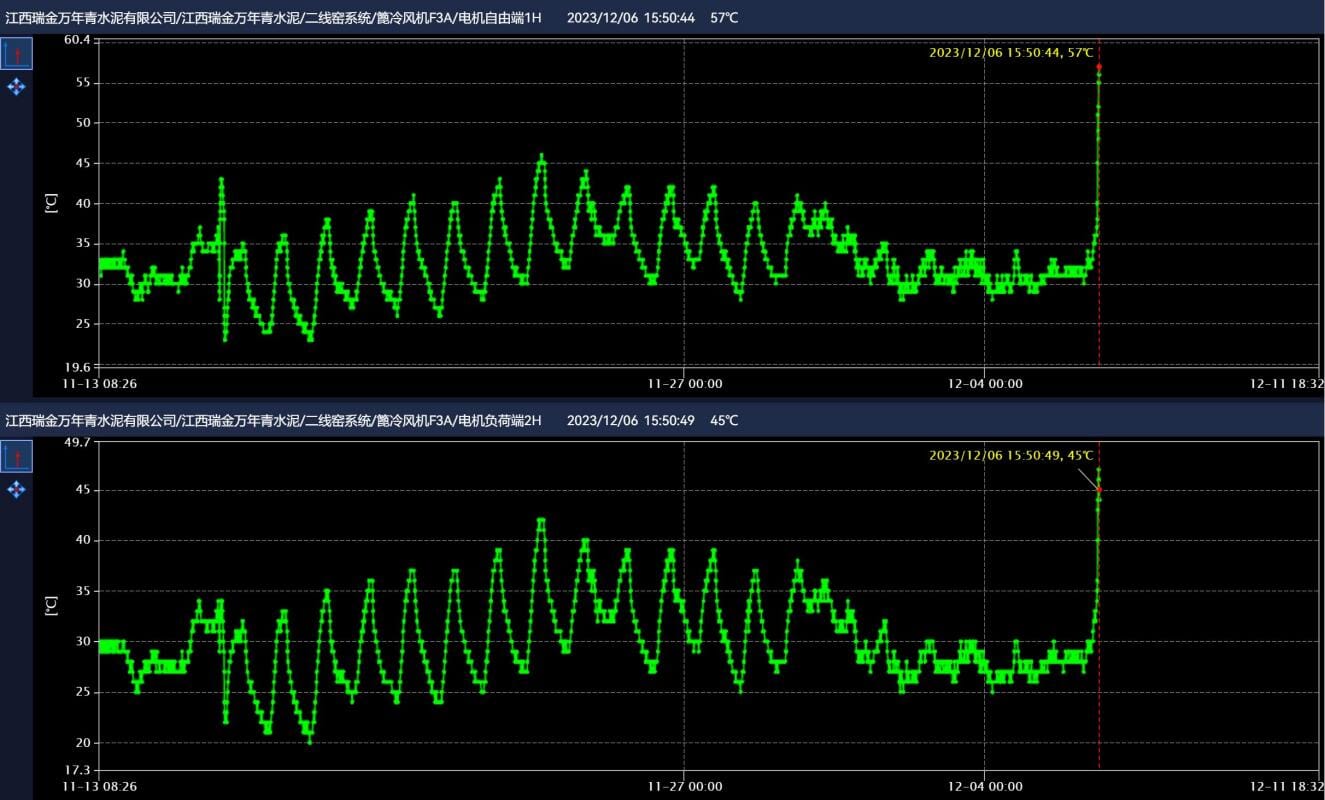The width and height of the screenshot is (1325, 800).
Task: Click the 60.4 maximum value on the top Y-axis
Action: [x=77, y=40]
